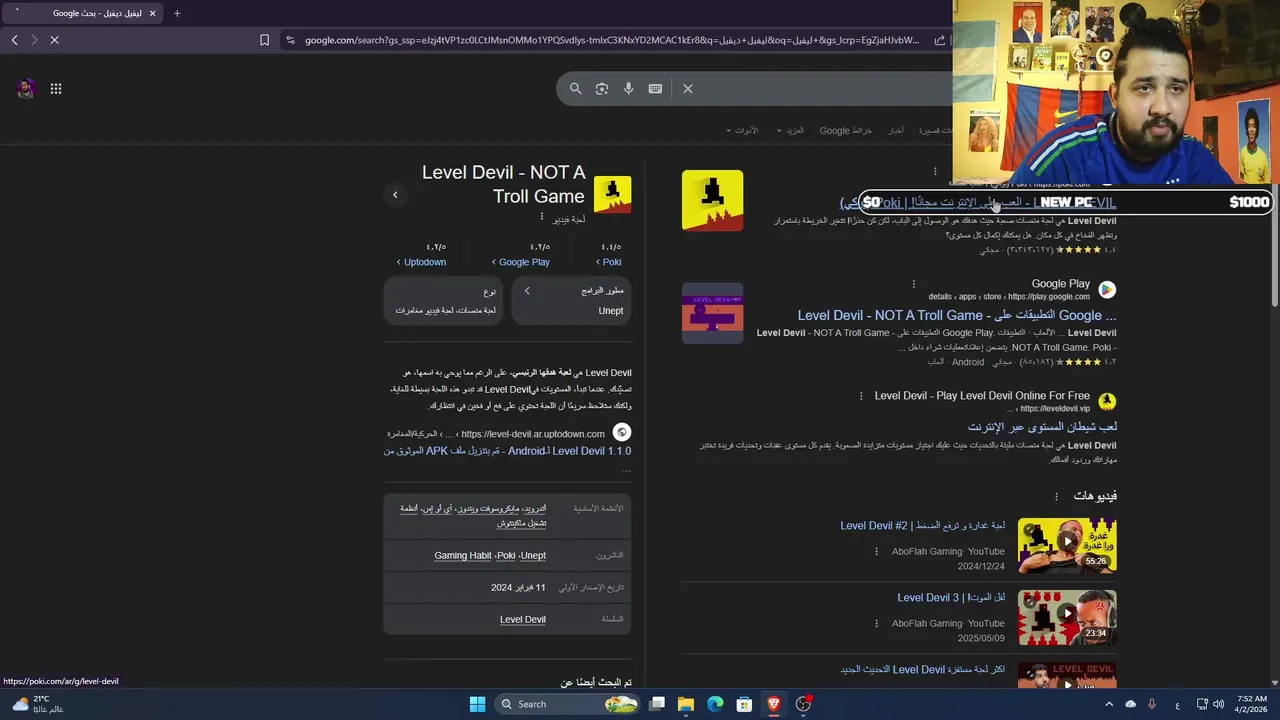The width and height of the screenshot is (1280, 720).
Task: Open the Poki Level Devil result title
Action: point(978,202)
